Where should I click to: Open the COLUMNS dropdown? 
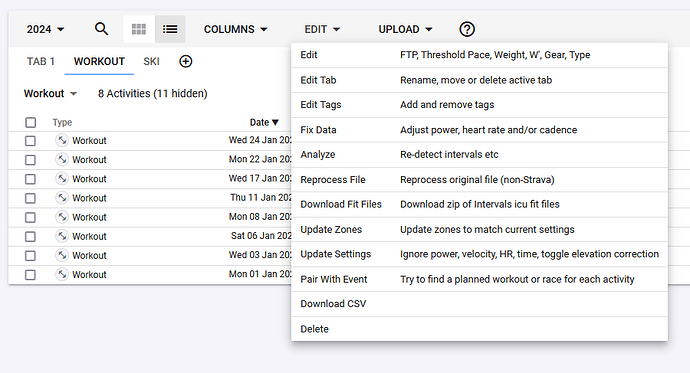(x=235, y=29)
